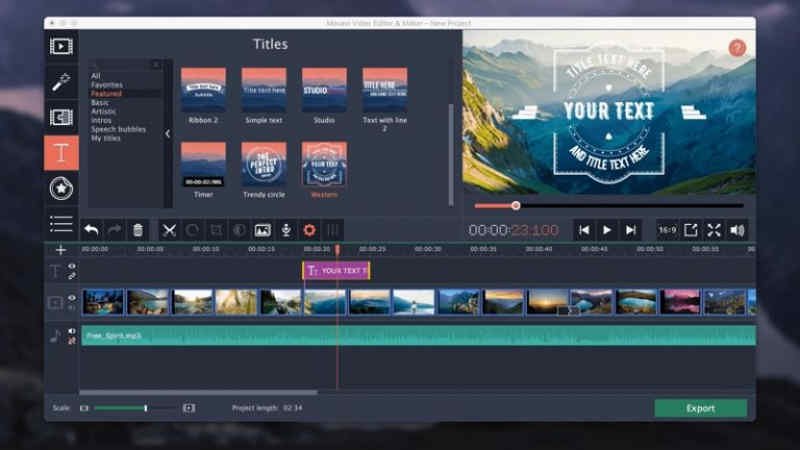Click the timeline horizontal scrollbar

[198, 392]
